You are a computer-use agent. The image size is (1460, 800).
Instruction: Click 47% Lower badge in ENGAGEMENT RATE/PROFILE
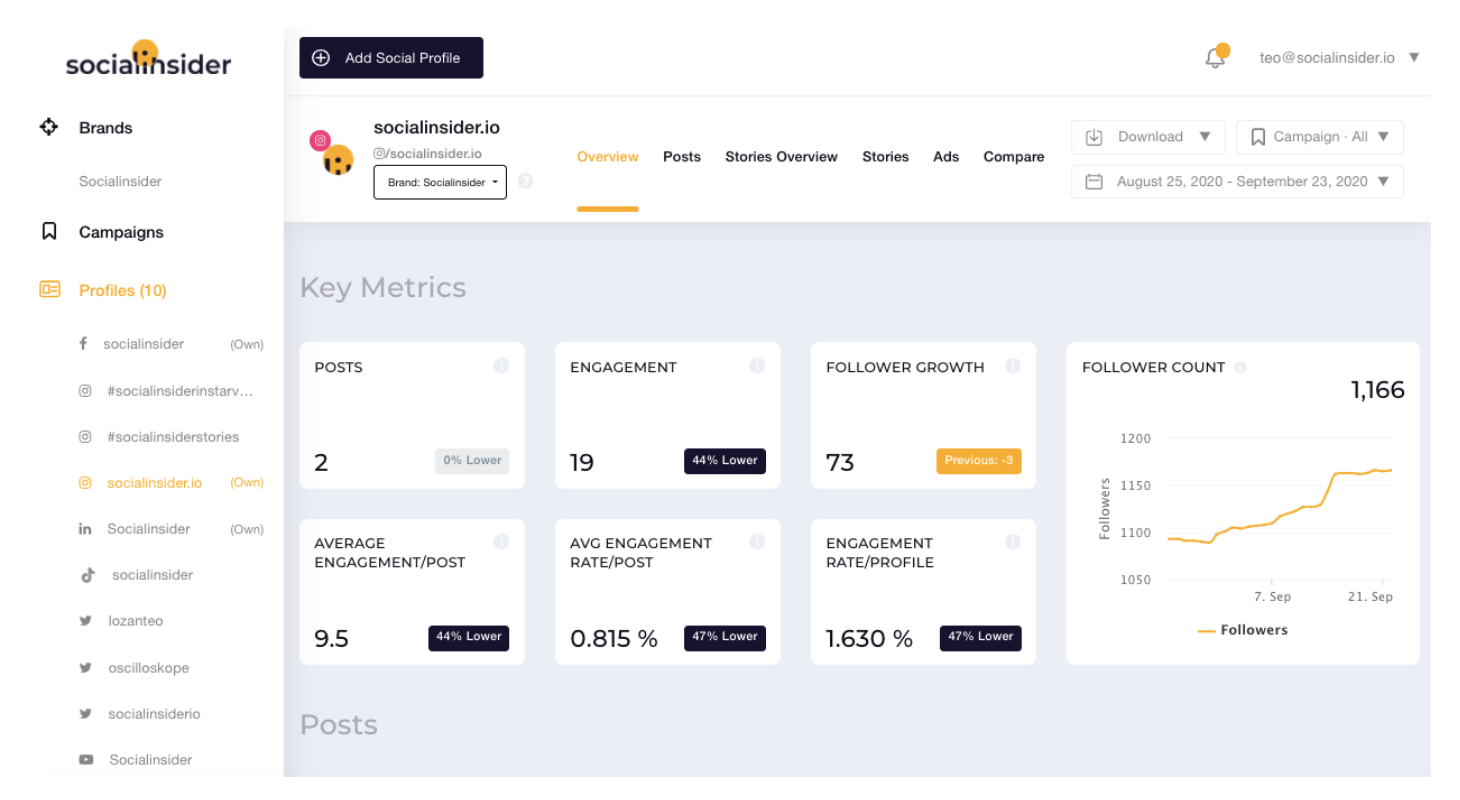pos(981,637)
